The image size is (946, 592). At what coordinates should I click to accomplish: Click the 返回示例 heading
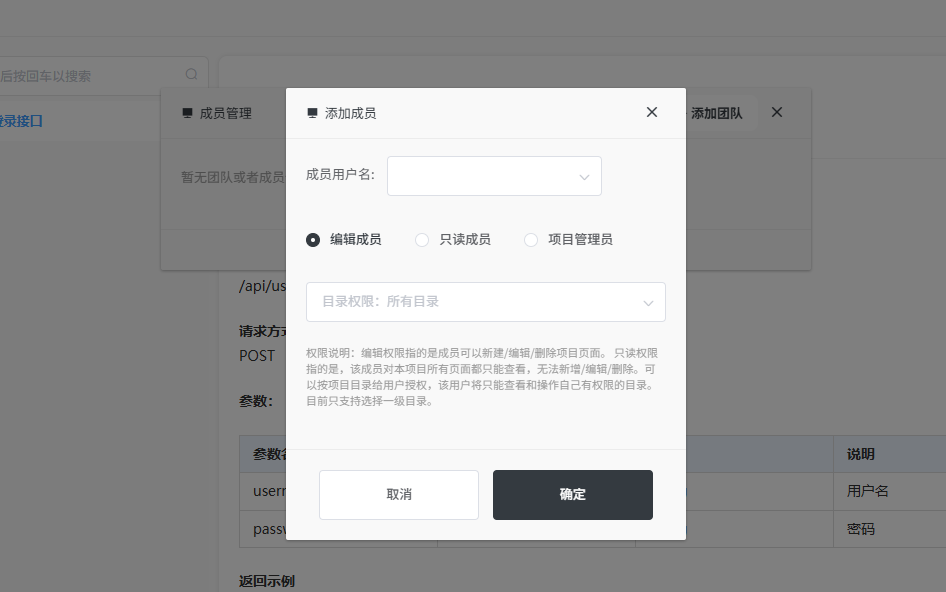[267, 581]
